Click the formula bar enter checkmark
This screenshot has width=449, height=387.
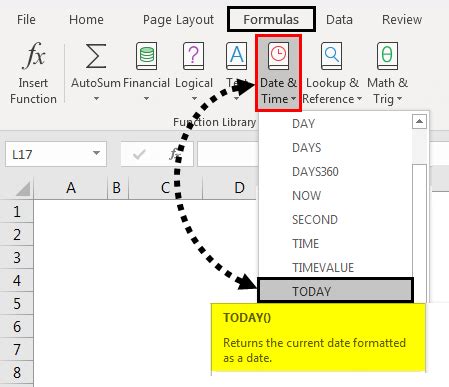pos(139,154)
